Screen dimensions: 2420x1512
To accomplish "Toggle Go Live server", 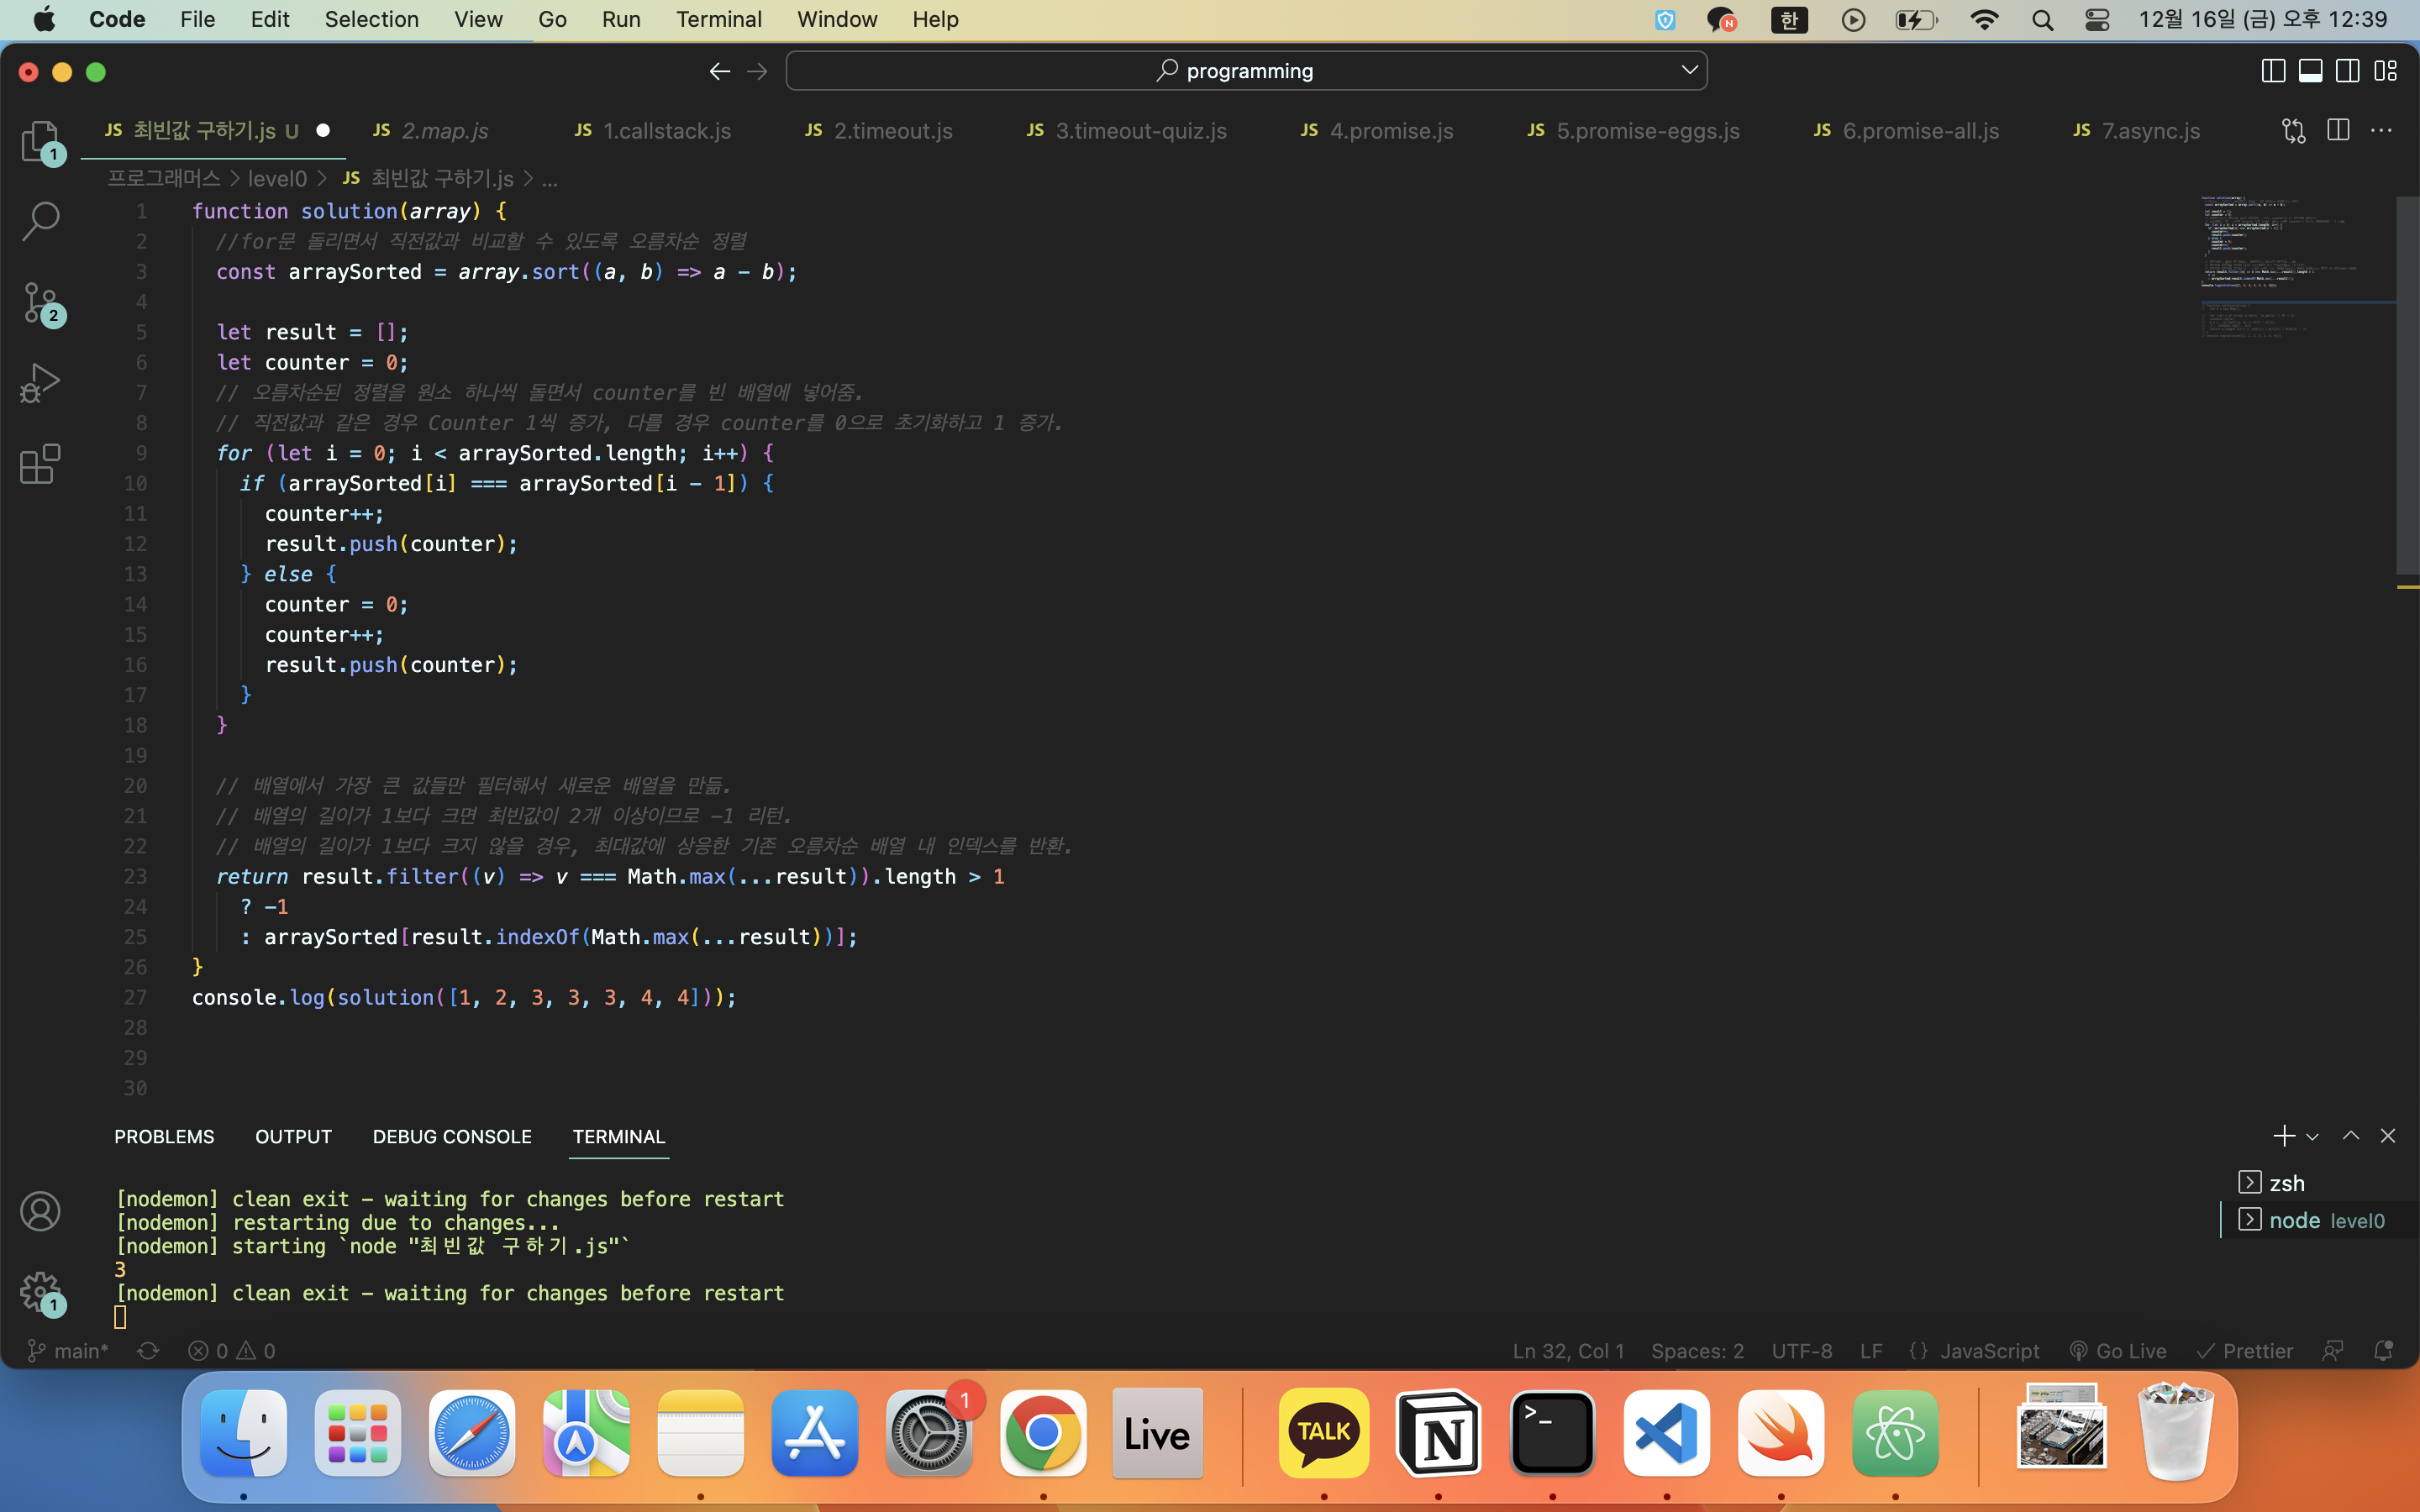I will (x=2118, y=1351).
